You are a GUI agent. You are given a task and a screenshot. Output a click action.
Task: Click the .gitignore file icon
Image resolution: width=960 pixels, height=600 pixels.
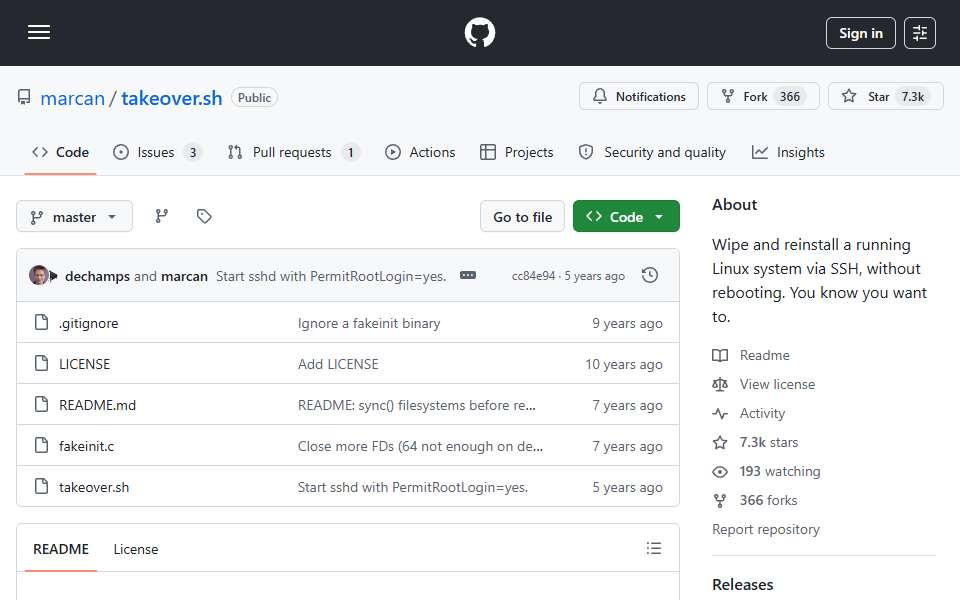[41, 322]
